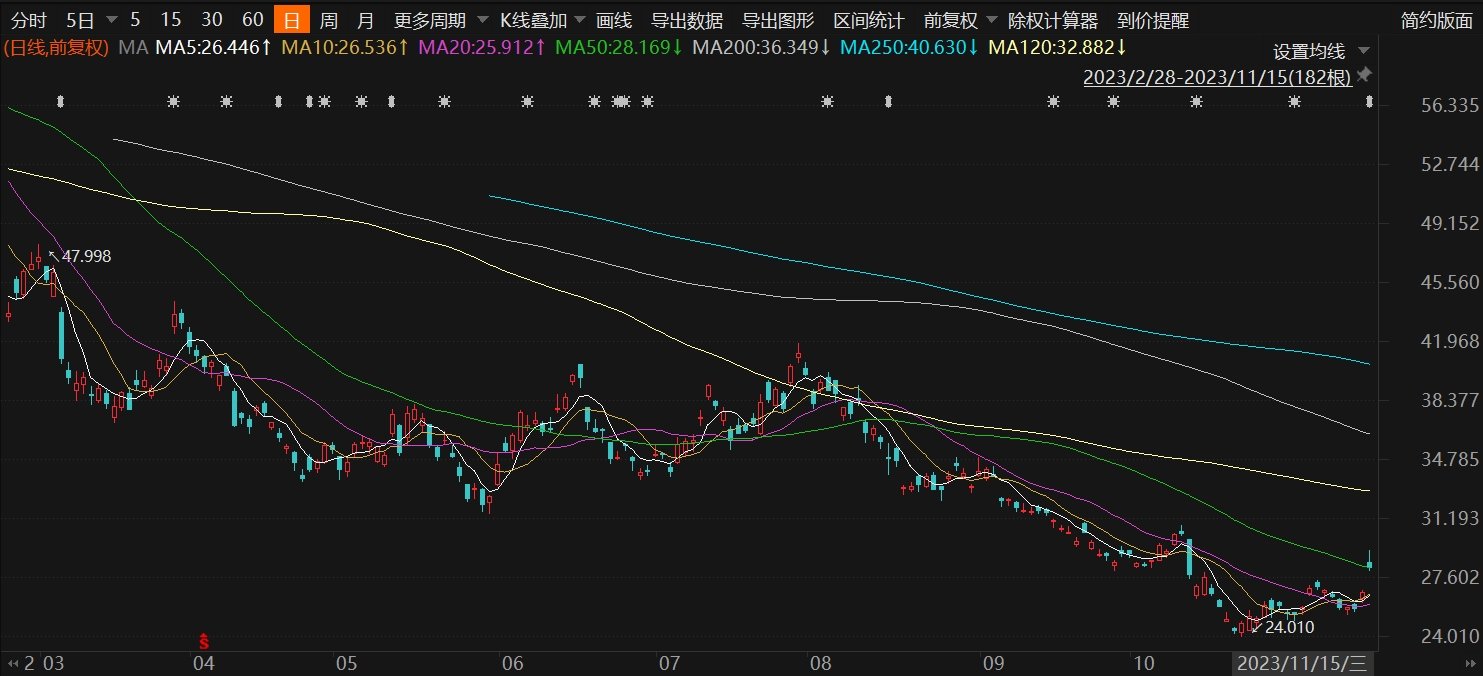Click 导出数据 to export data

tap(687, 20)
